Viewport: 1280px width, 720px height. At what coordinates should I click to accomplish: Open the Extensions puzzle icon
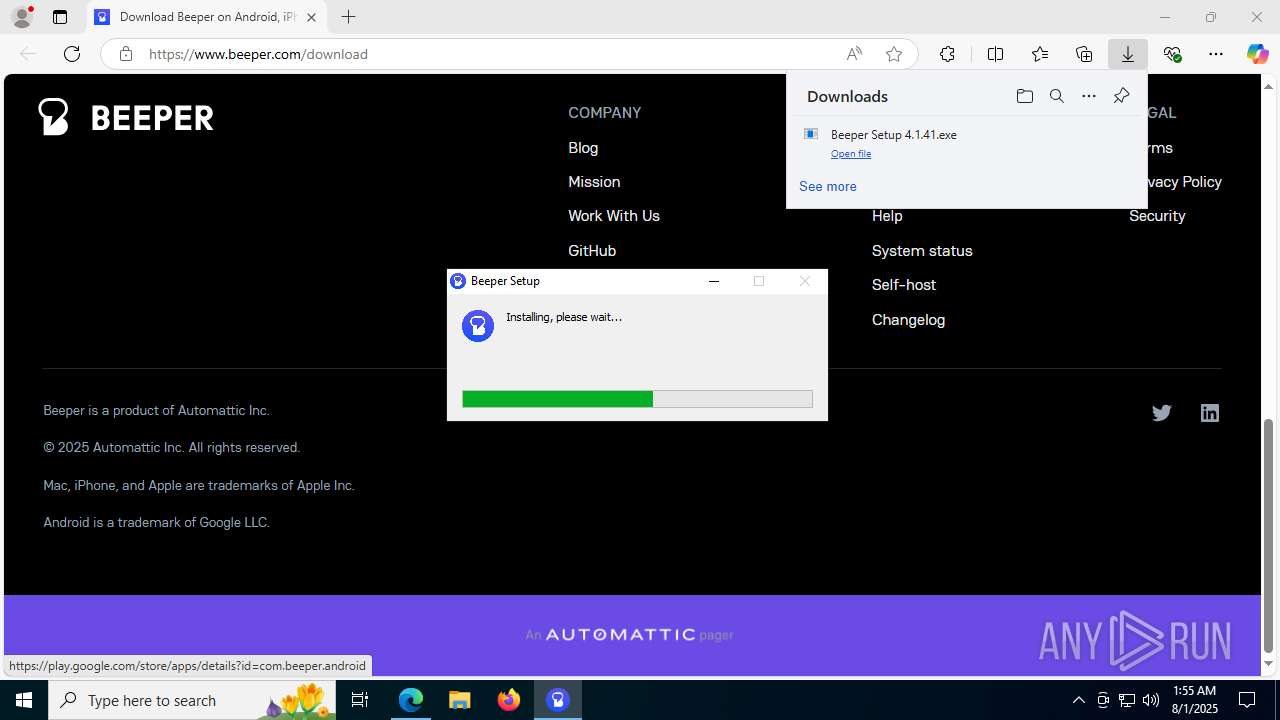click(947, 54)
